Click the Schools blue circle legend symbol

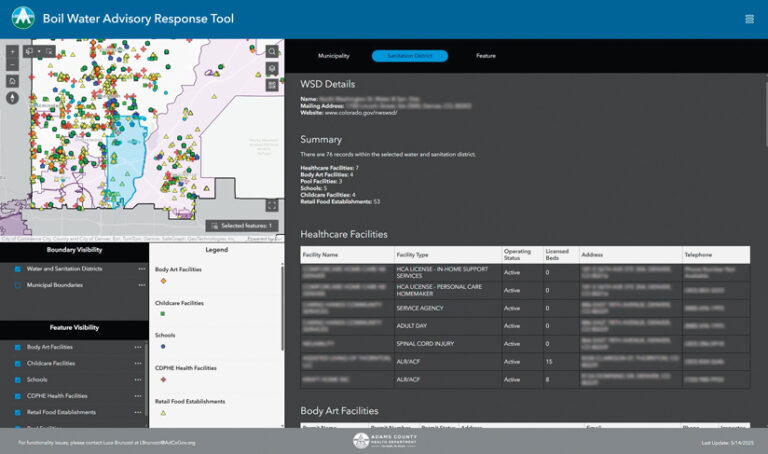tap(163, 346)
